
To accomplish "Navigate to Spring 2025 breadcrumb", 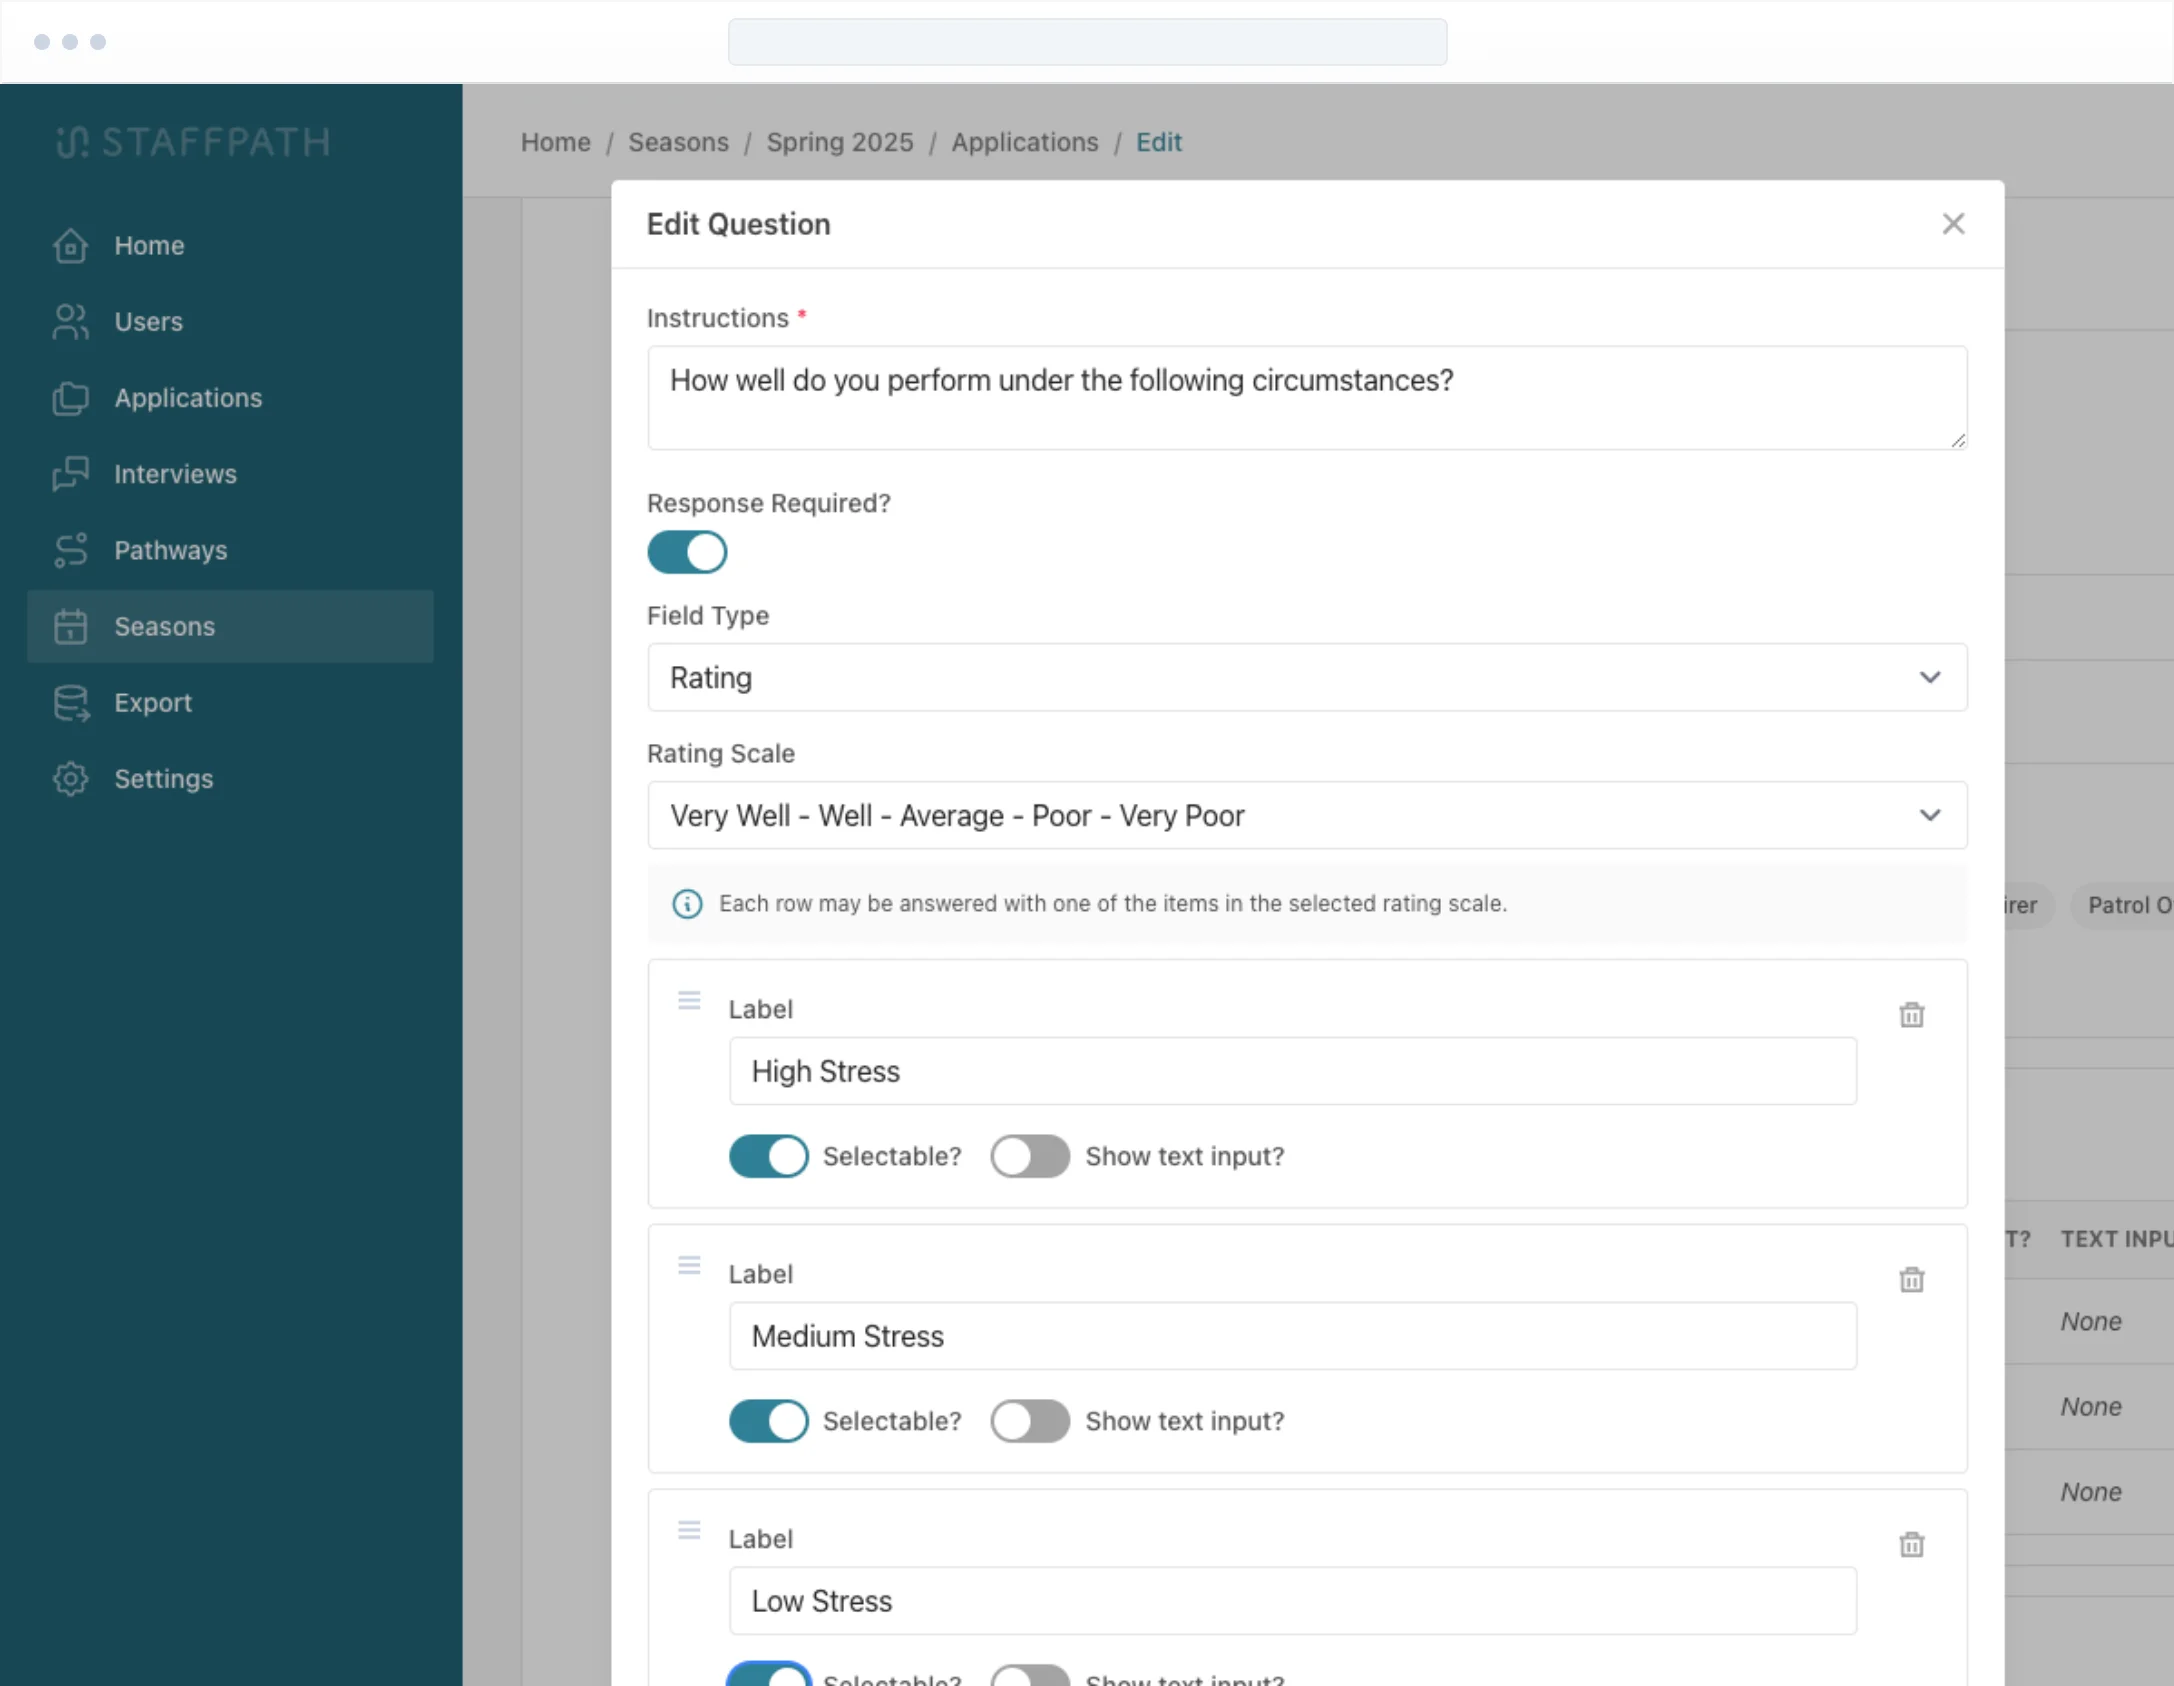I will point(839,142).
